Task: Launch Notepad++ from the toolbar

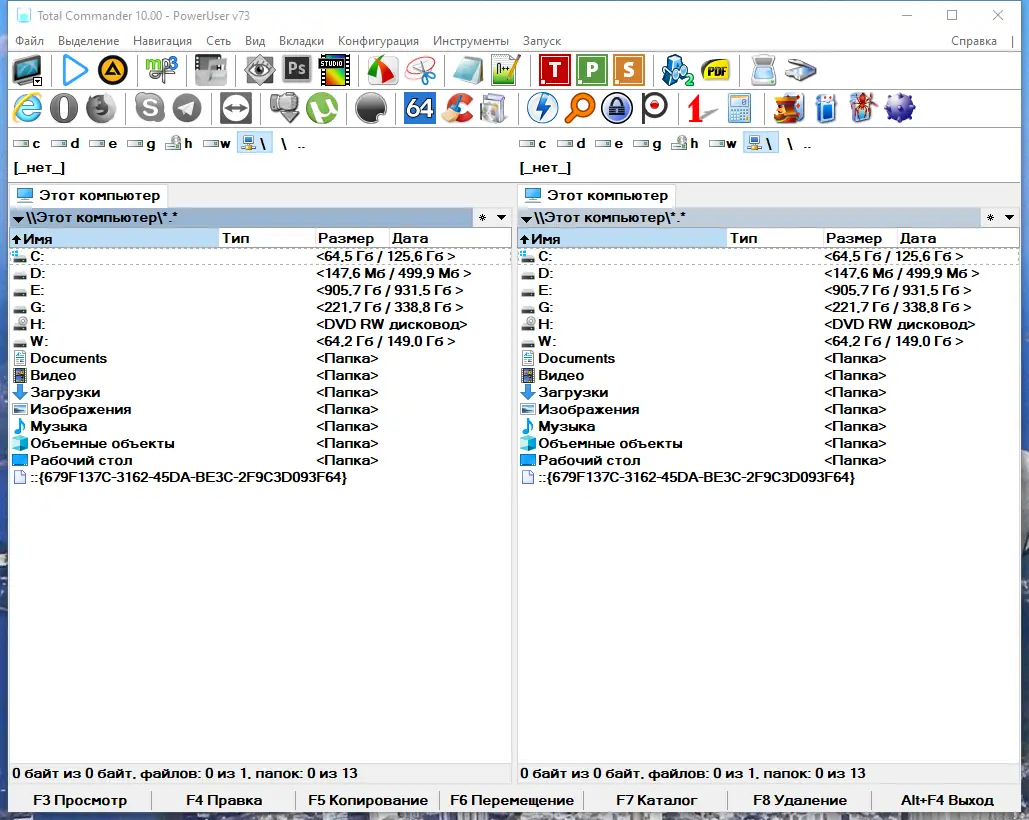Action: pyautogui.click(x=505, y=70)
